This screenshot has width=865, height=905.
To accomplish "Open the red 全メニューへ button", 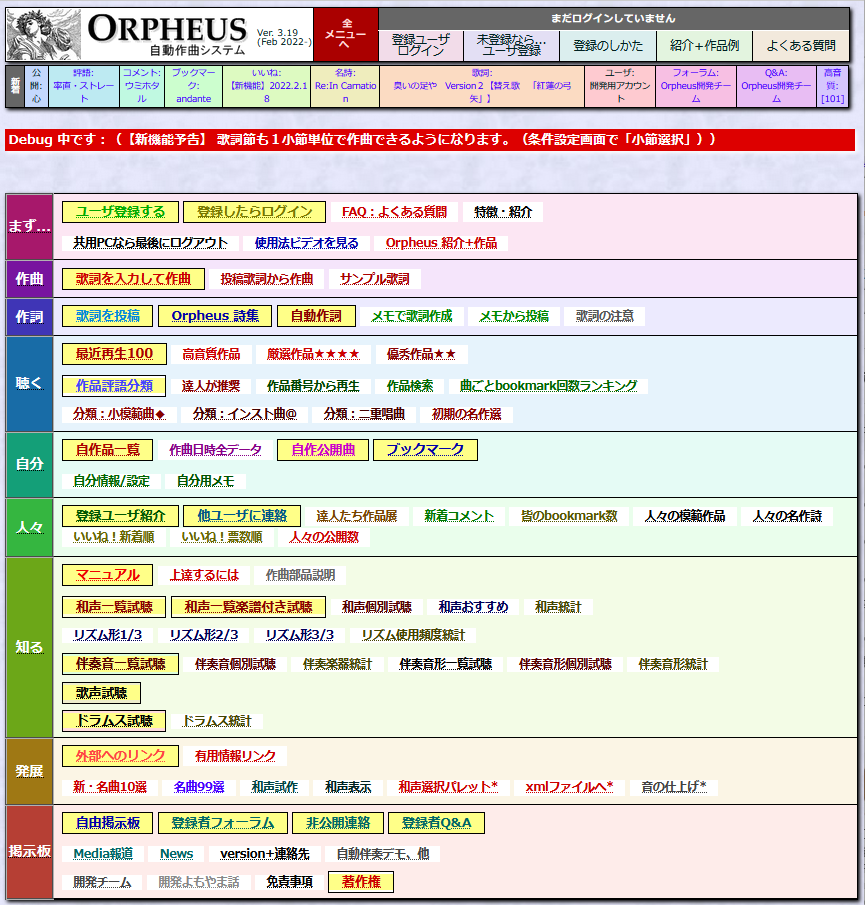I will (346, 35).
